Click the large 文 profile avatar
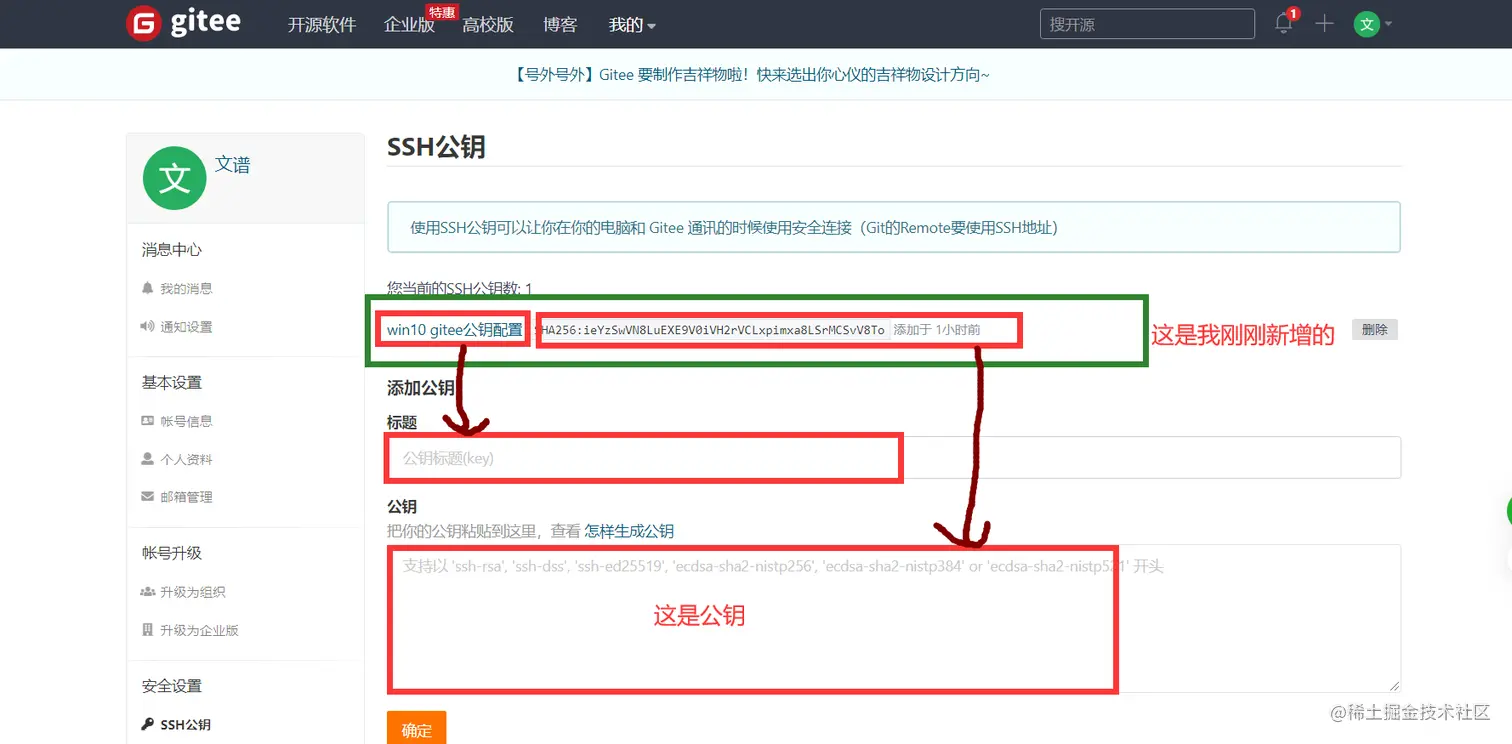 point(175,178)
